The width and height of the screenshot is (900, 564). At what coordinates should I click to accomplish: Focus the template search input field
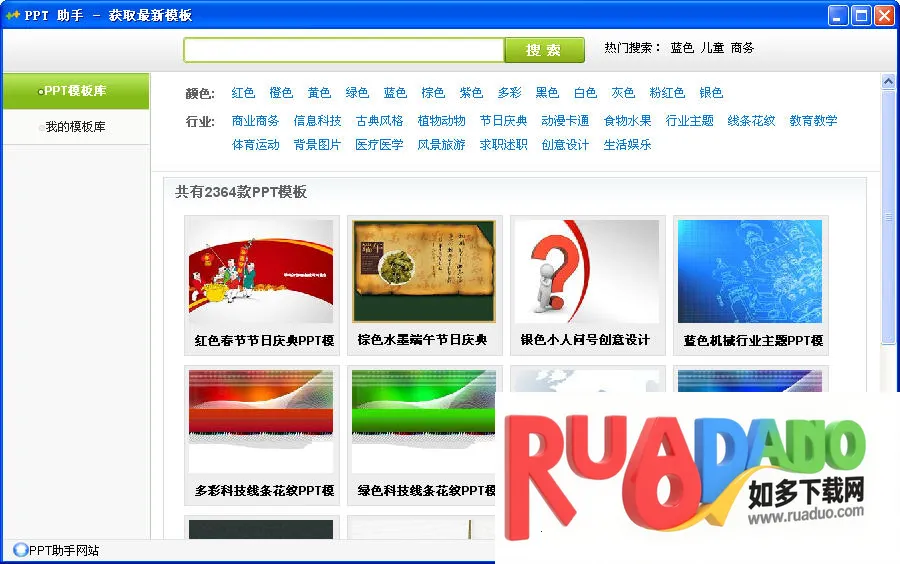point(343,50)
